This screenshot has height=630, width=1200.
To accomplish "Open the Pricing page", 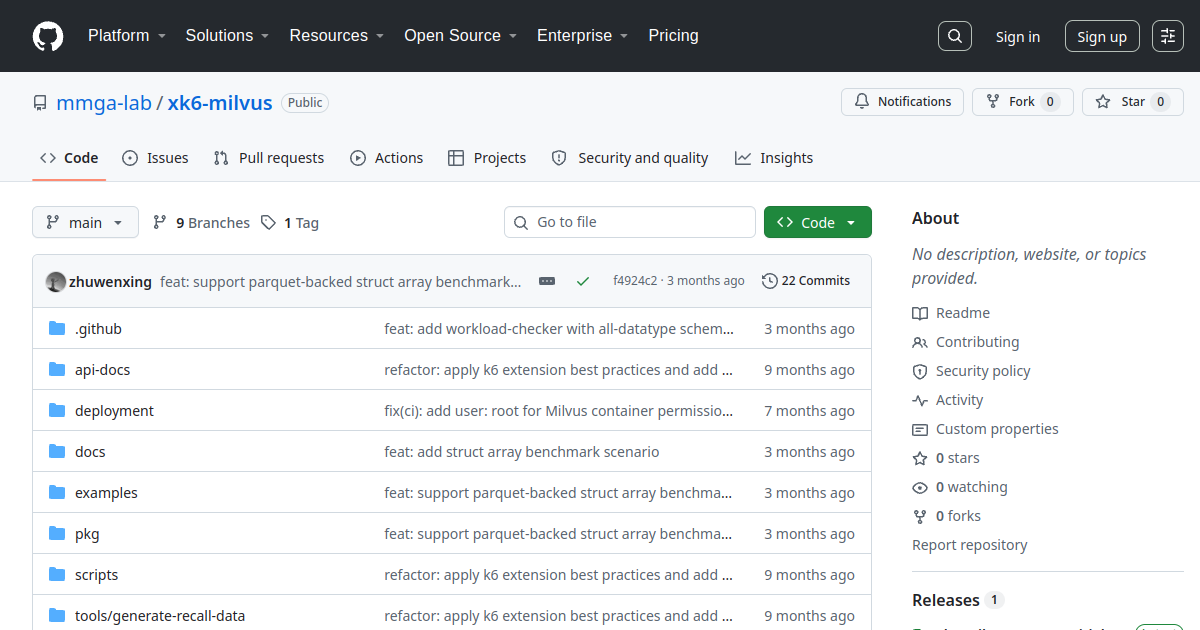I will click(673, 36).
